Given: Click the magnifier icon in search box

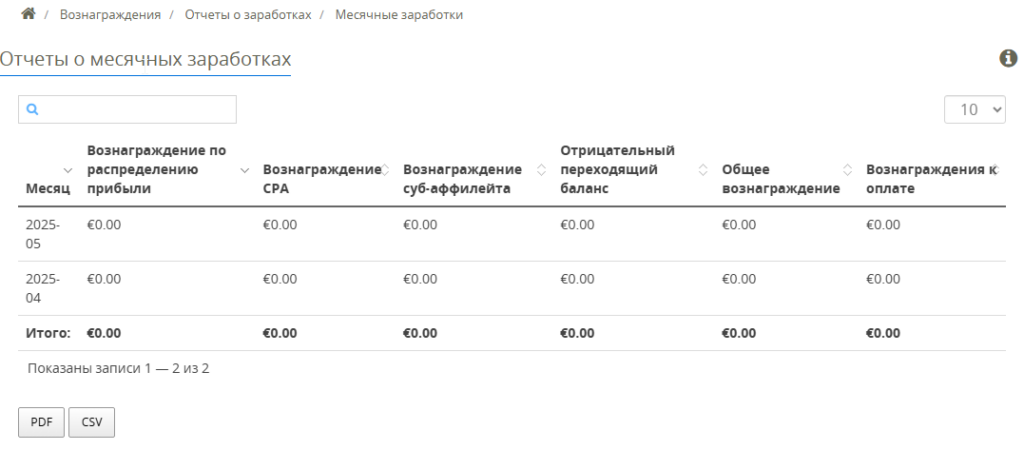Looking at the screenshot, I should pos(33,110).
